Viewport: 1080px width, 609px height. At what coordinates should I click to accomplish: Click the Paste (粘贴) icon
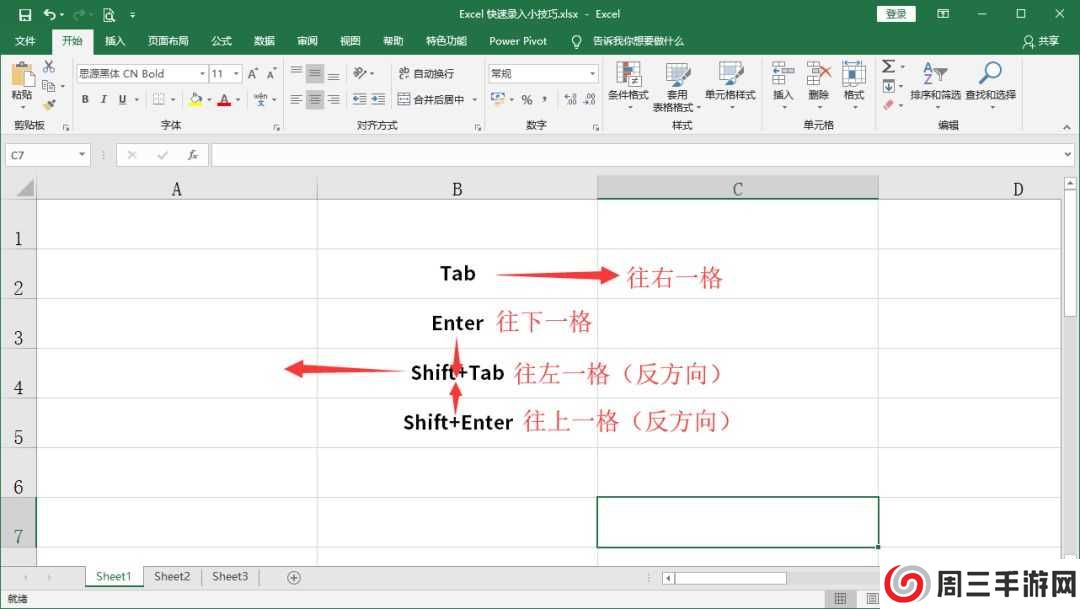[x=21, y=76]
